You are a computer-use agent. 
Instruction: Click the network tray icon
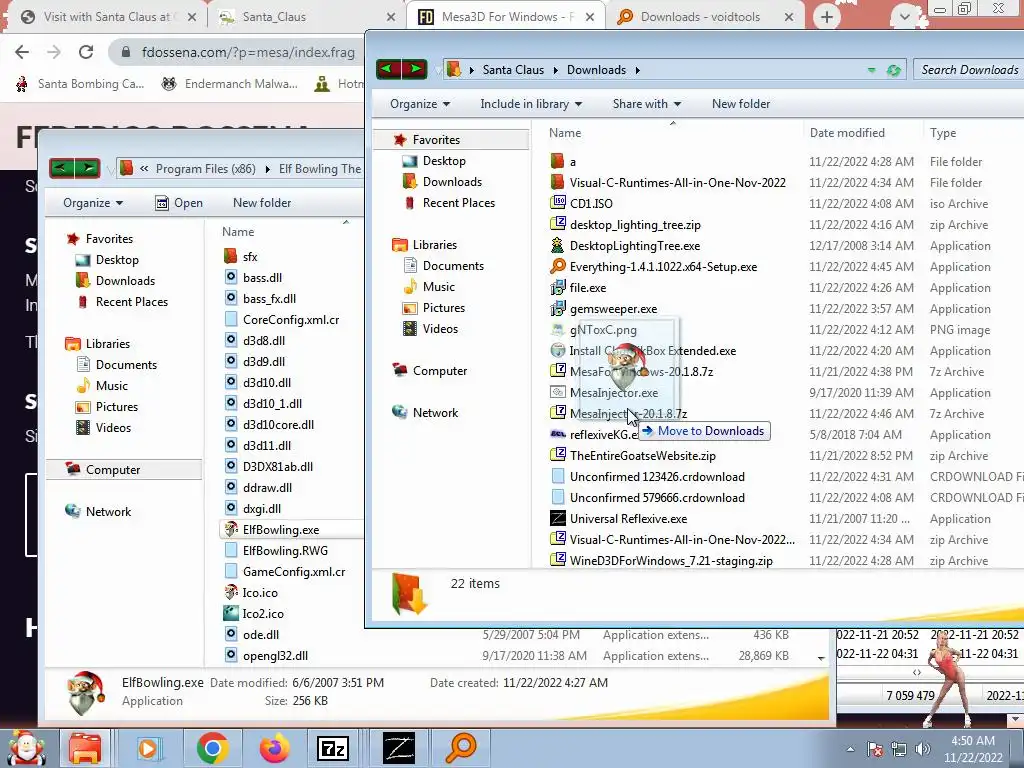[x=899, y=749]
